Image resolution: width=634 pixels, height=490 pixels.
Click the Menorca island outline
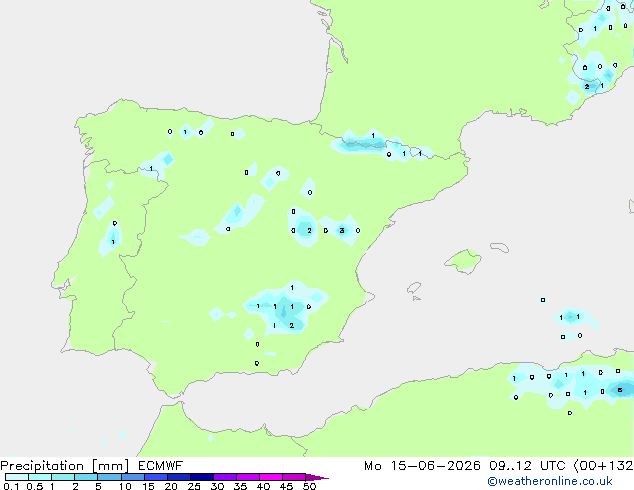499,247
